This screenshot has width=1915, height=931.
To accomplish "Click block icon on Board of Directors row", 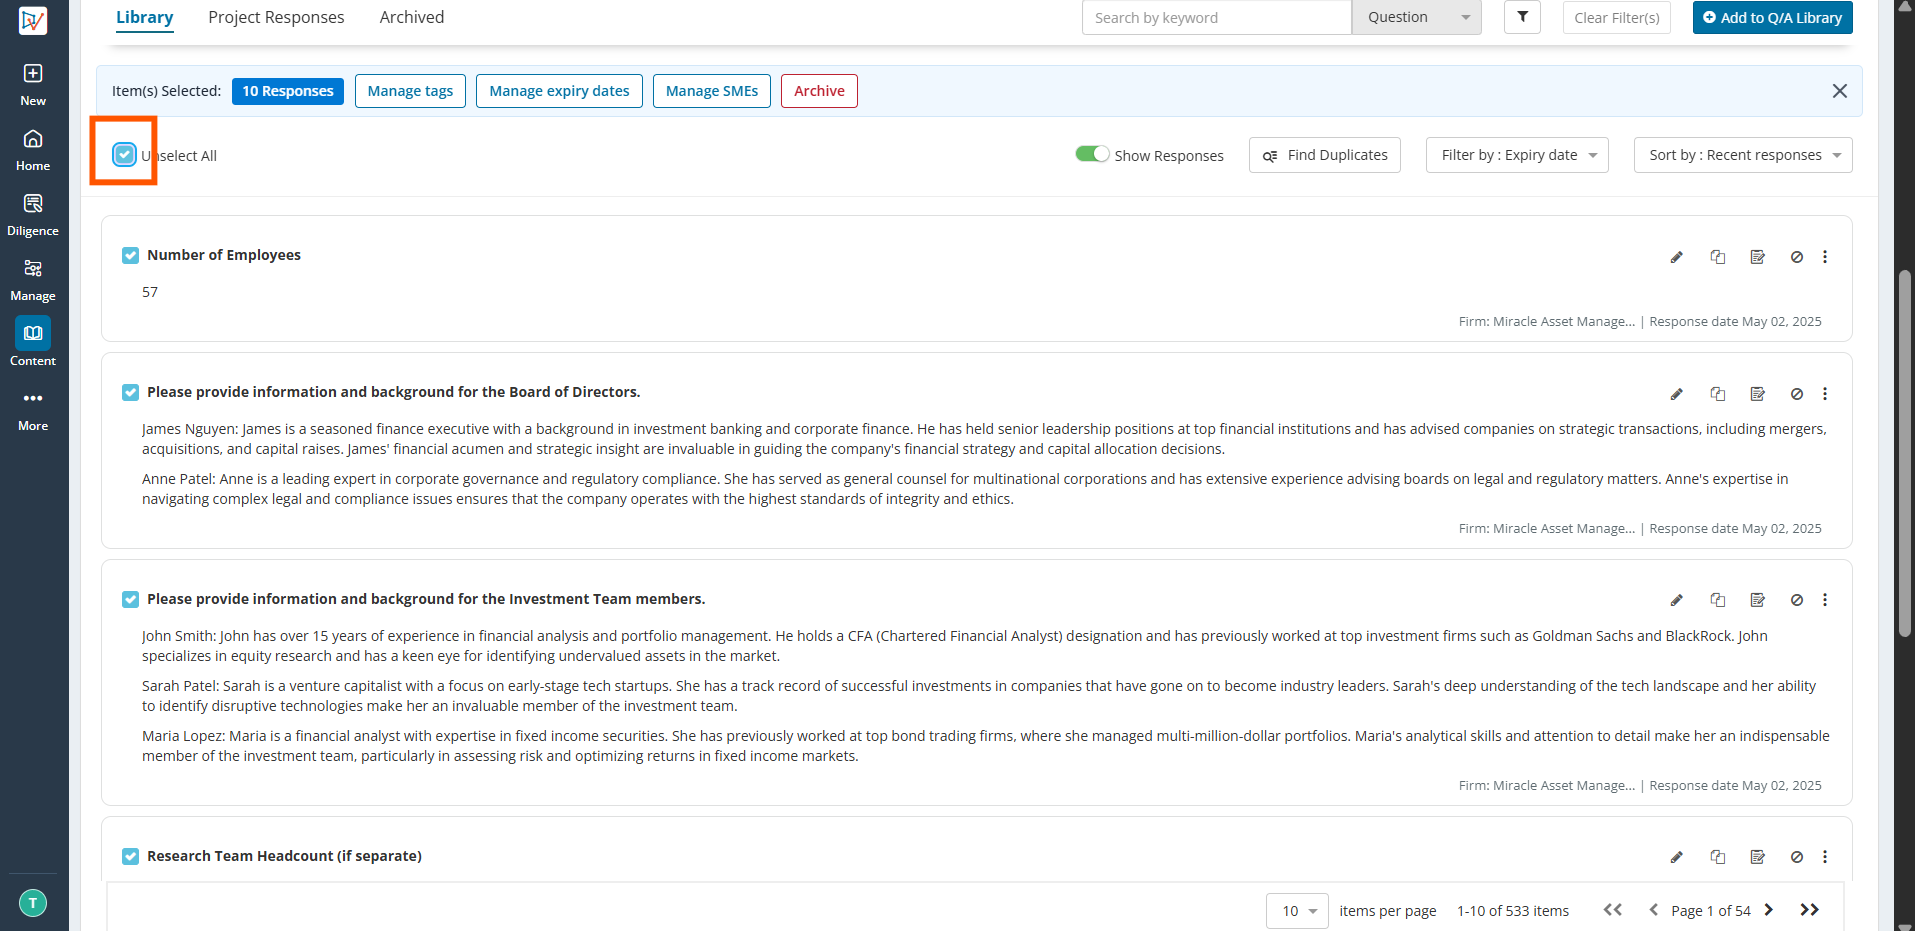I will (1797, 394).
